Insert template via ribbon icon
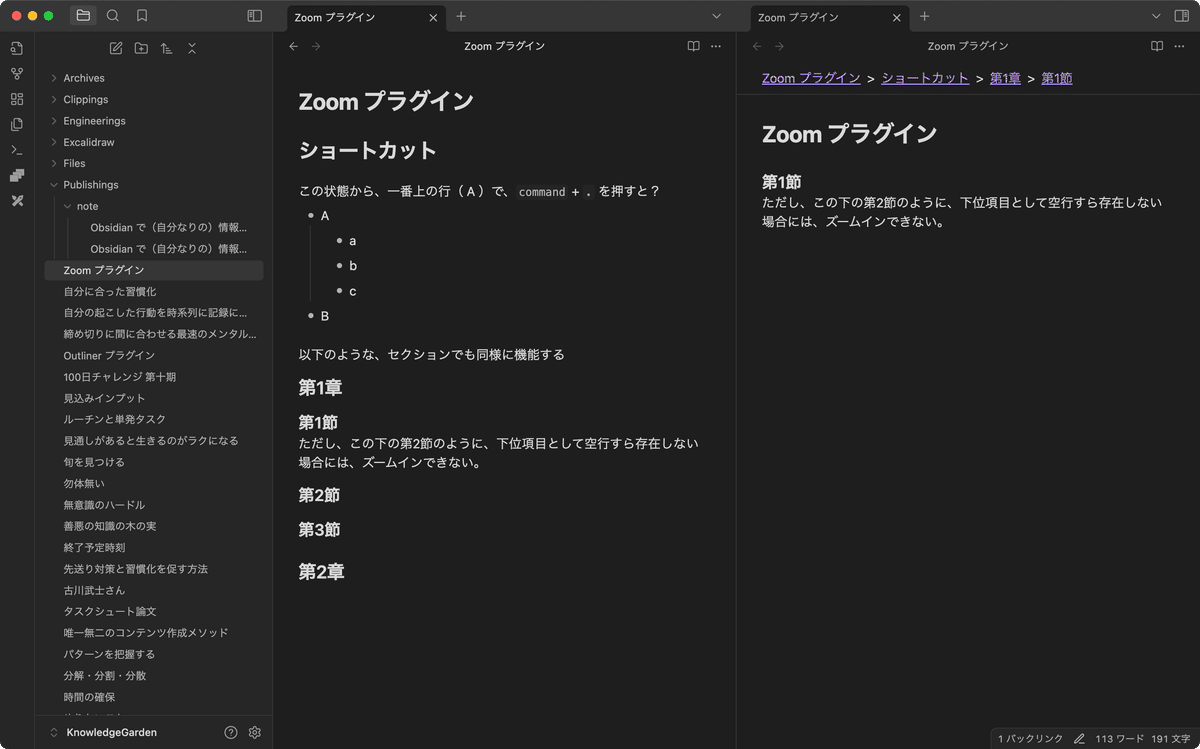The image size is (1200, 749). pyautogui.click(x=17, y=125)
